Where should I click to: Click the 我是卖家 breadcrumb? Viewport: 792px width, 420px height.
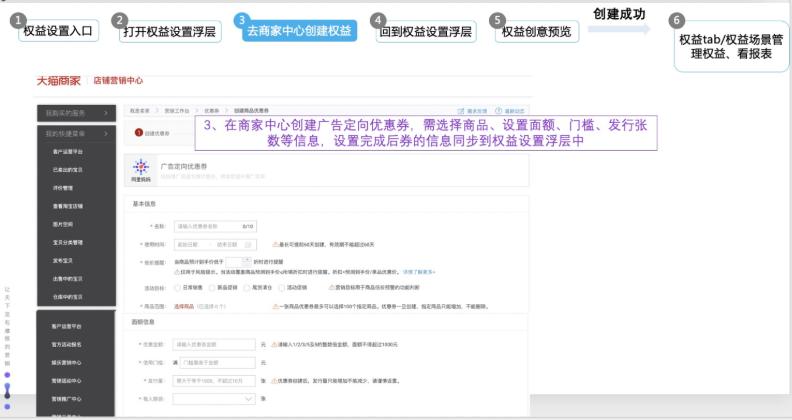click(x=139, y=111)
